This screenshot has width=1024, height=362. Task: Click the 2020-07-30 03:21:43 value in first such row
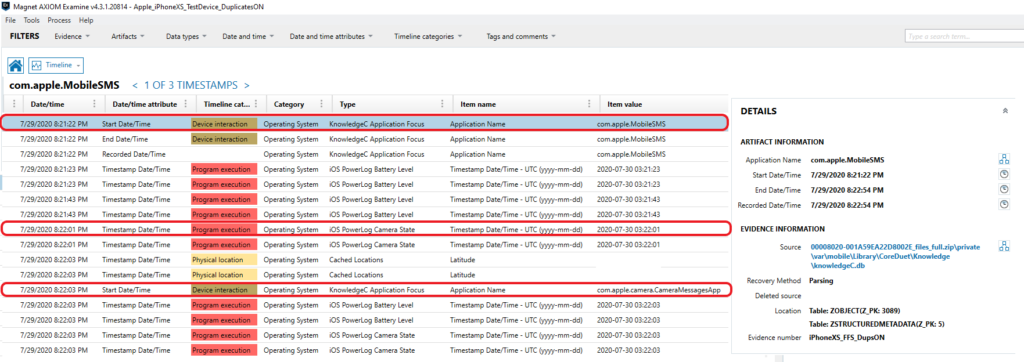[628, 199]
